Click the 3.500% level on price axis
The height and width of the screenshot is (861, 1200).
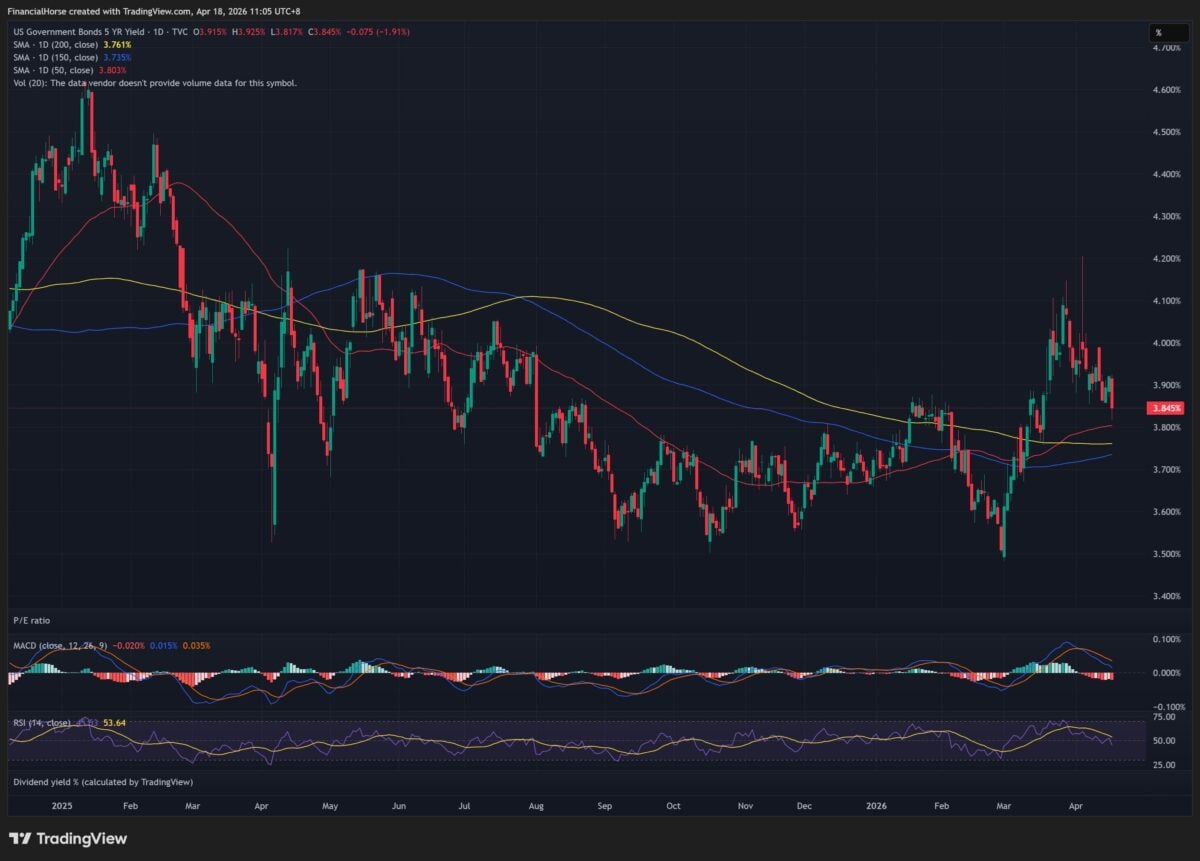1167,554
